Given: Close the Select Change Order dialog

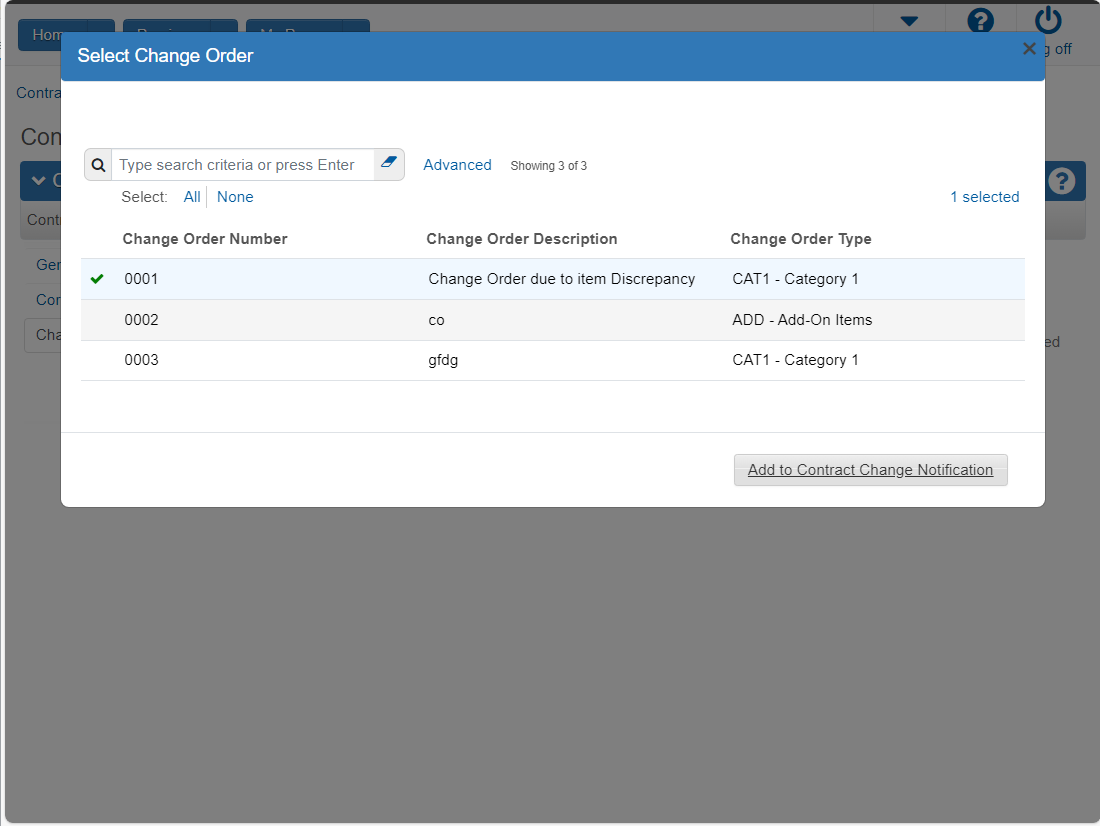Looking at the screenshot, I should point(1029,48).
